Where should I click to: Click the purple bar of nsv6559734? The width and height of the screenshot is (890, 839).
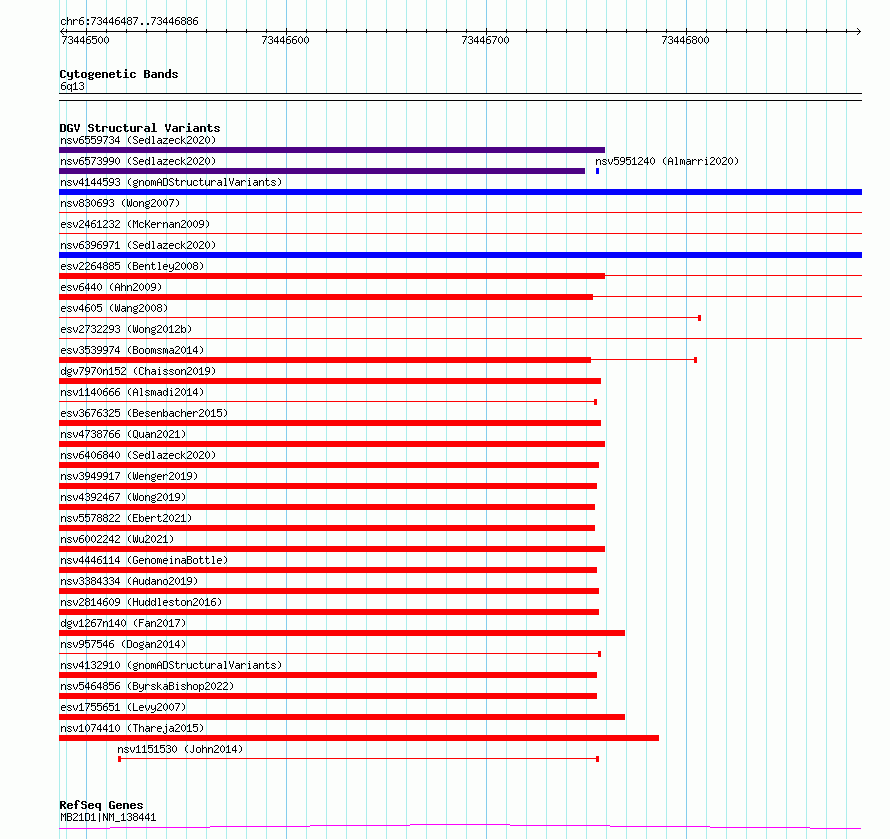pos(332,150)
